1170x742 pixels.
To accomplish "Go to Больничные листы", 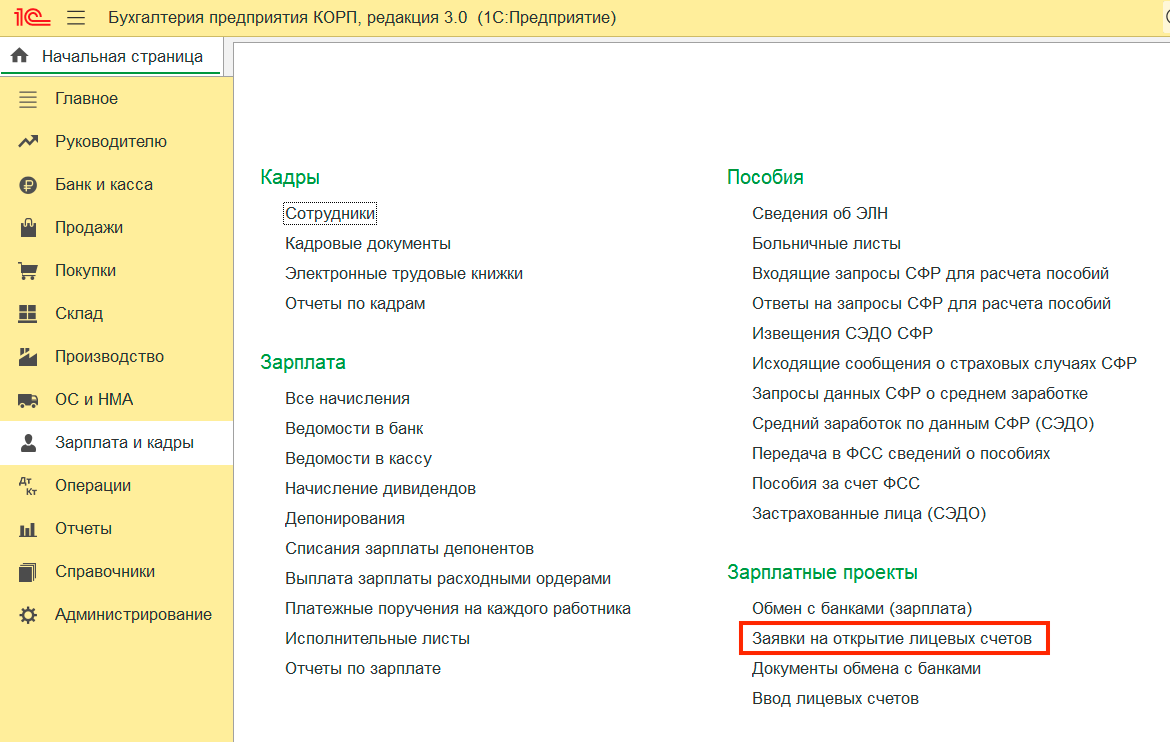I will 826,244.
